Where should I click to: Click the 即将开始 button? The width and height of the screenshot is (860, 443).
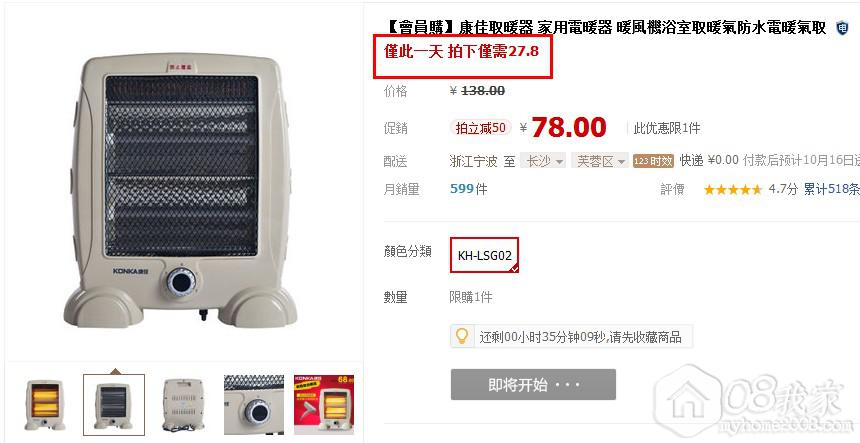(533, 384)
